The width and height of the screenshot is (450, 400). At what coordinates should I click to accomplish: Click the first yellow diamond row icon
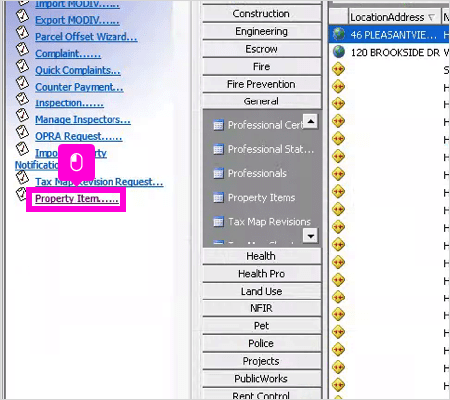pyautogui.click(x=338, y=69)
